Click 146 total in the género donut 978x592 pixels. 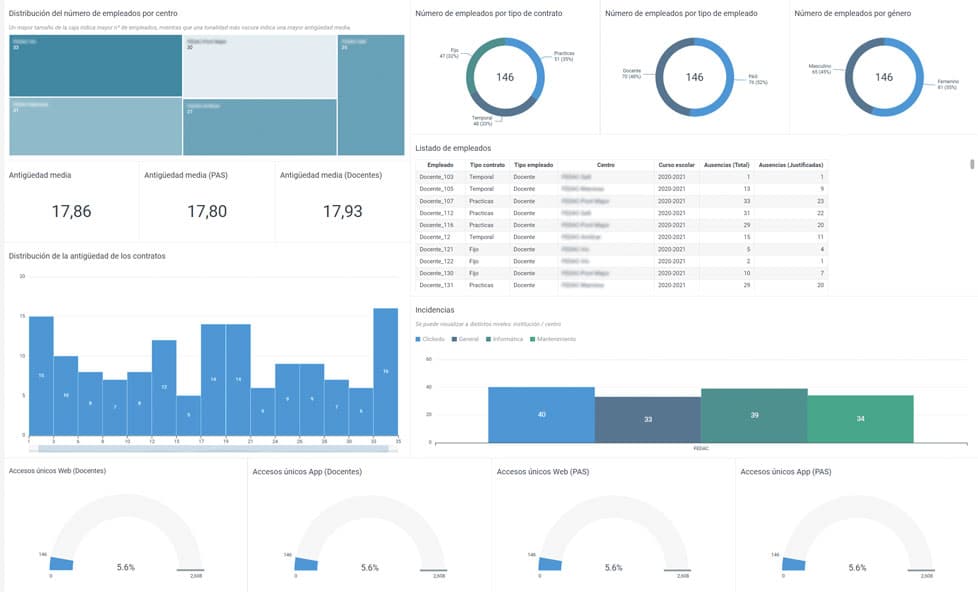[x=884, y=77]
